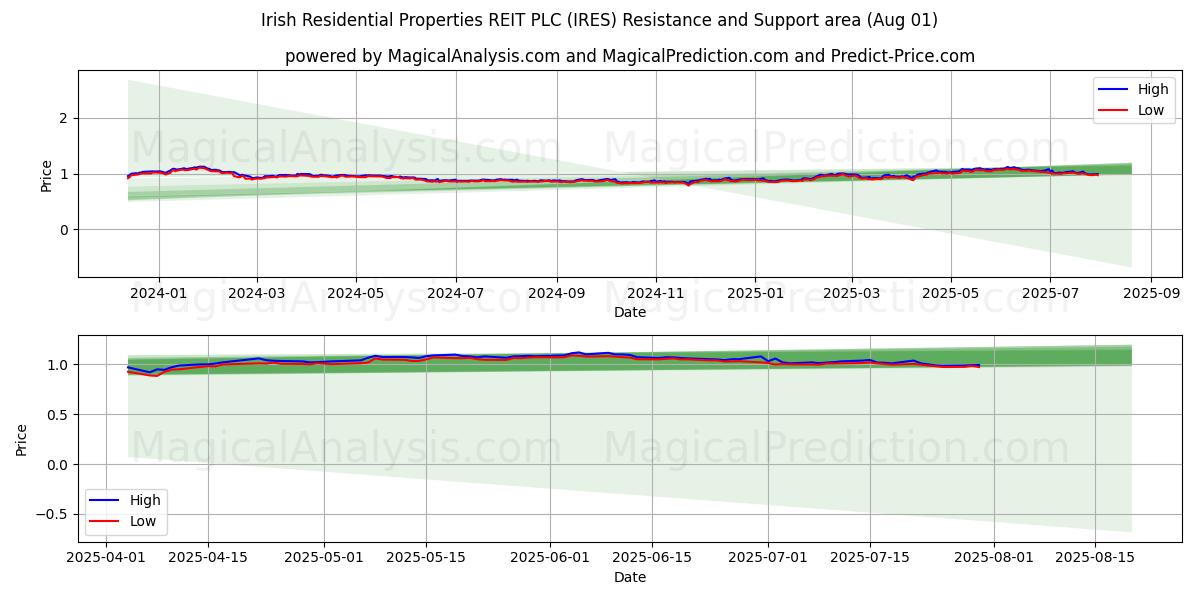The width and height of the screenshot is (1200, 600).
Task: Click the 2025-08-15 tick label
Action: pos(1096,558)
